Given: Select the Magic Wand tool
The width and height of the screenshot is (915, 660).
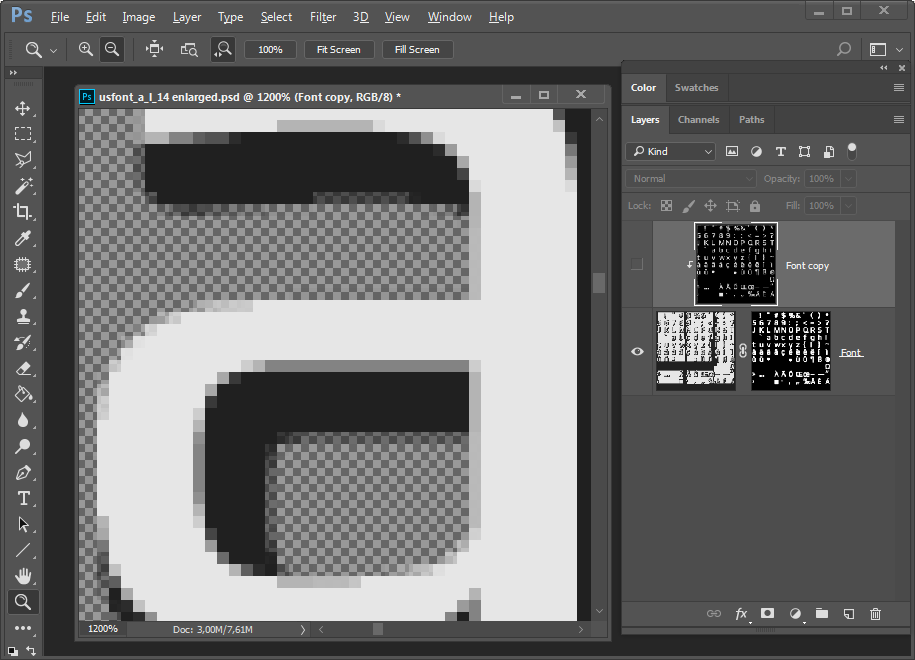Looking at the screenshot, I should coord(23,186).
